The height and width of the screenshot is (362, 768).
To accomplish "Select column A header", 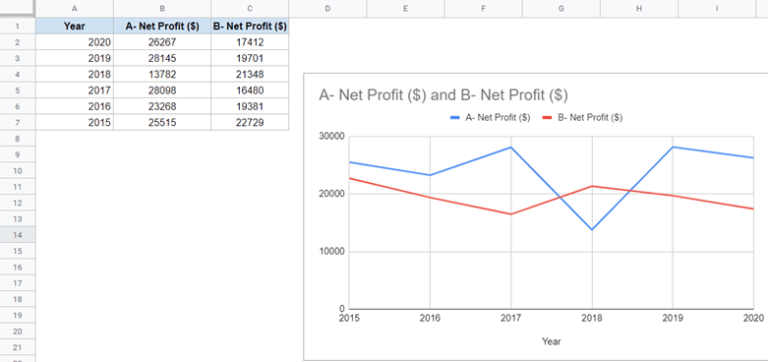I will 74,8.
